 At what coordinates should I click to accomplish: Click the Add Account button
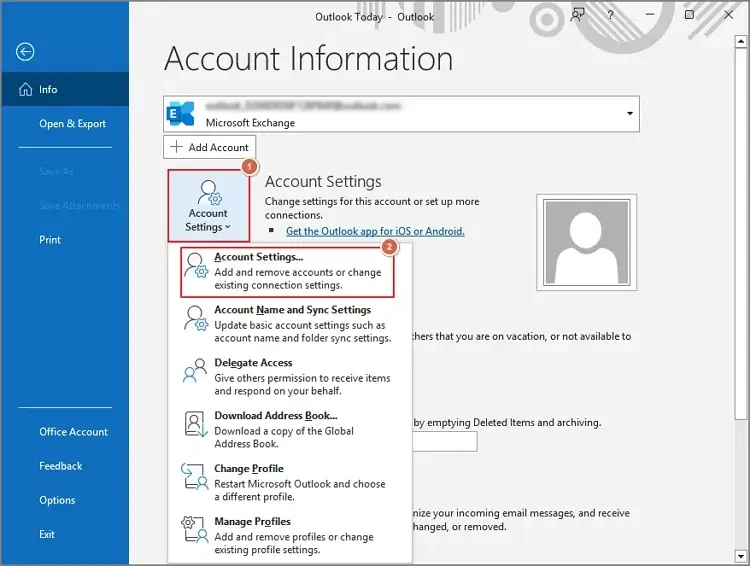pos(210,147)
